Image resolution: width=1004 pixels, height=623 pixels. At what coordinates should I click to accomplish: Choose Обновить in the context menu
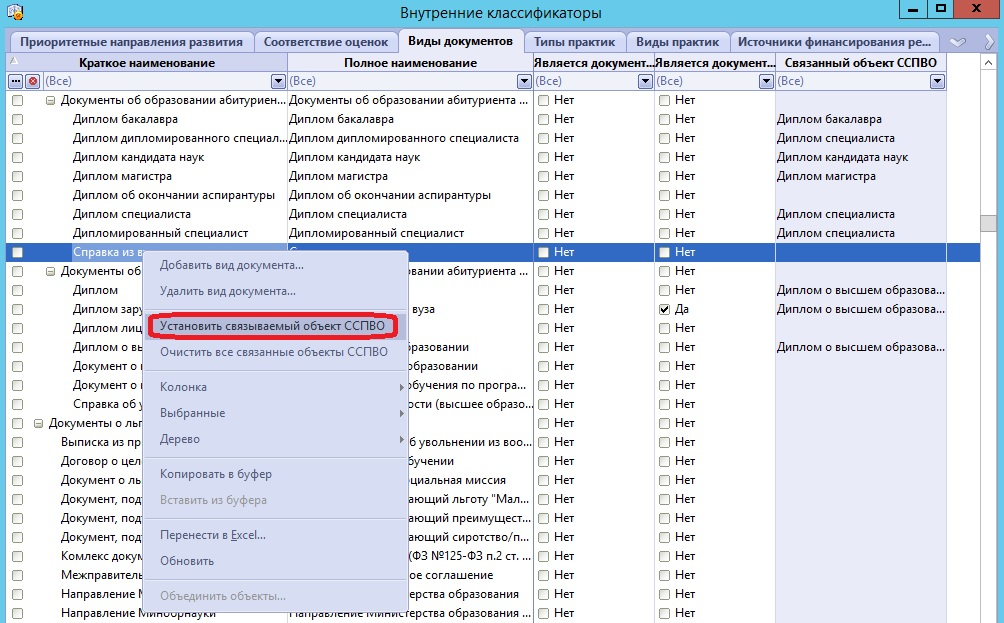pos(276,561)
